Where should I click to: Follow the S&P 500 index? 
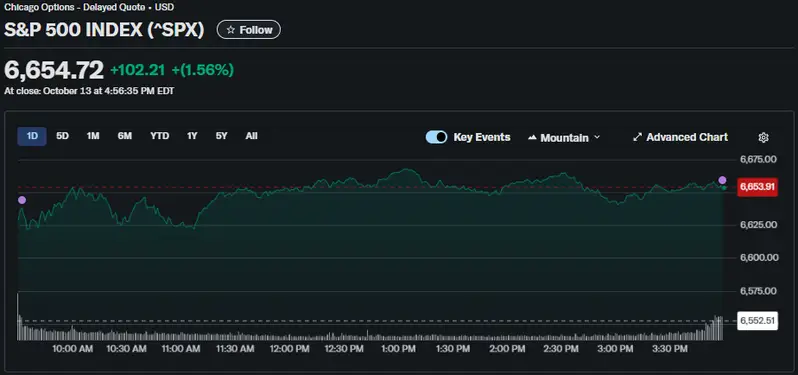(249, 30)
